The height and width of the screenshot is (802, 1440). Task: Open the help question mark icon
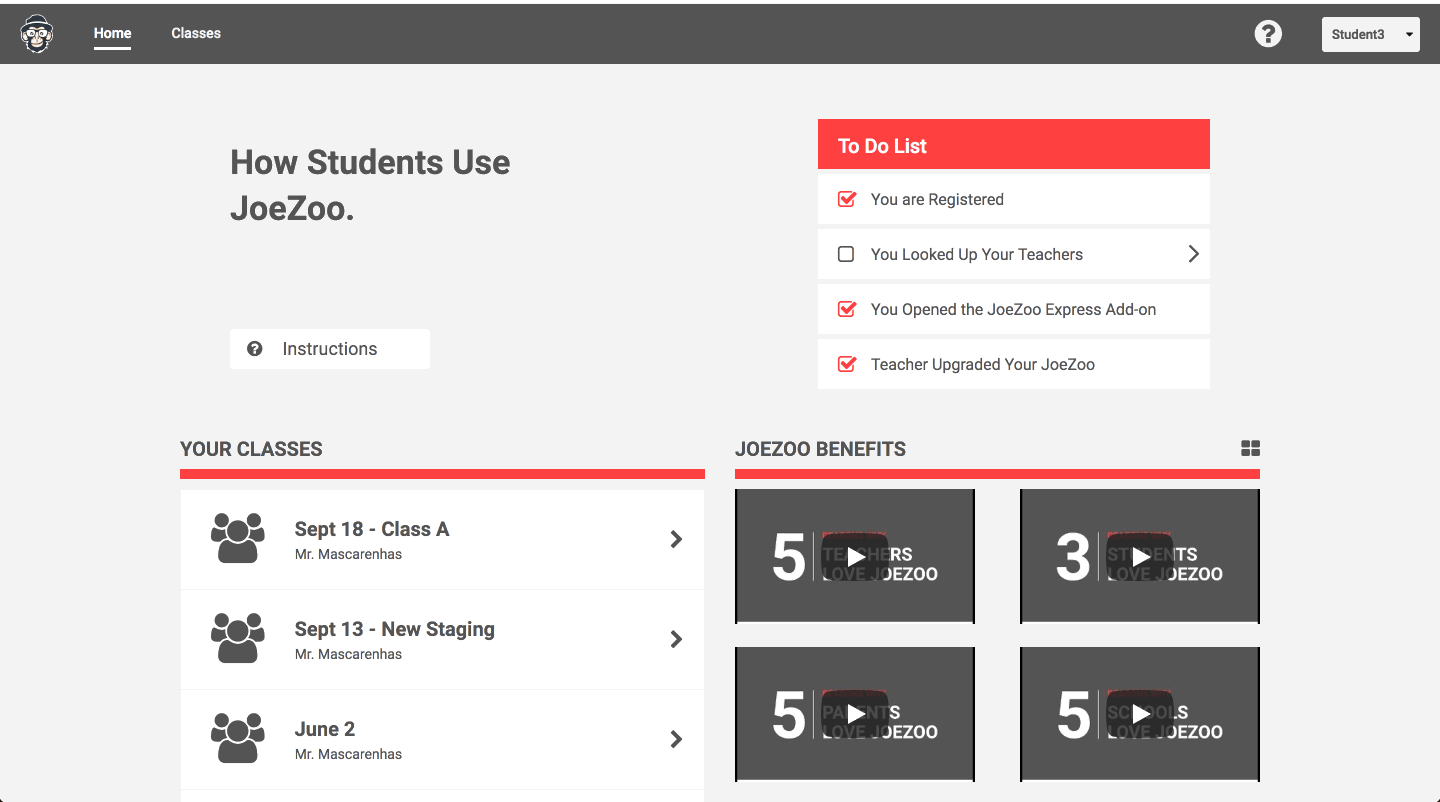(1268, 34)
